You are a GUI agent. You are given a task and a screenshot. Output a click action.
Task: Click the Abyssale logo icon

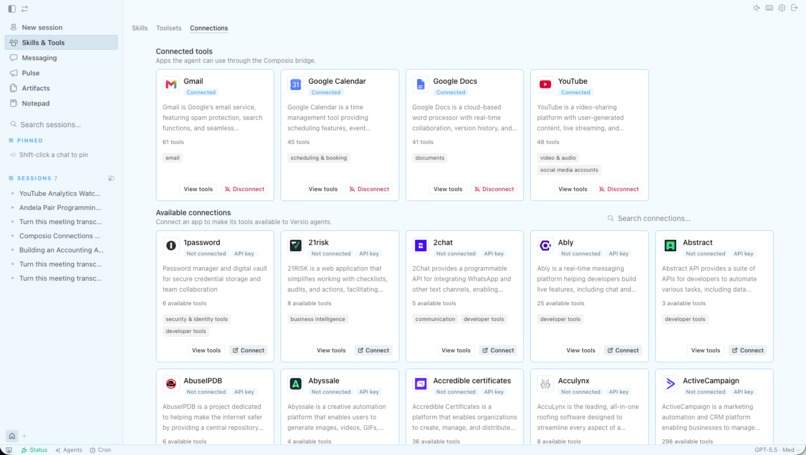click(296, 384)
